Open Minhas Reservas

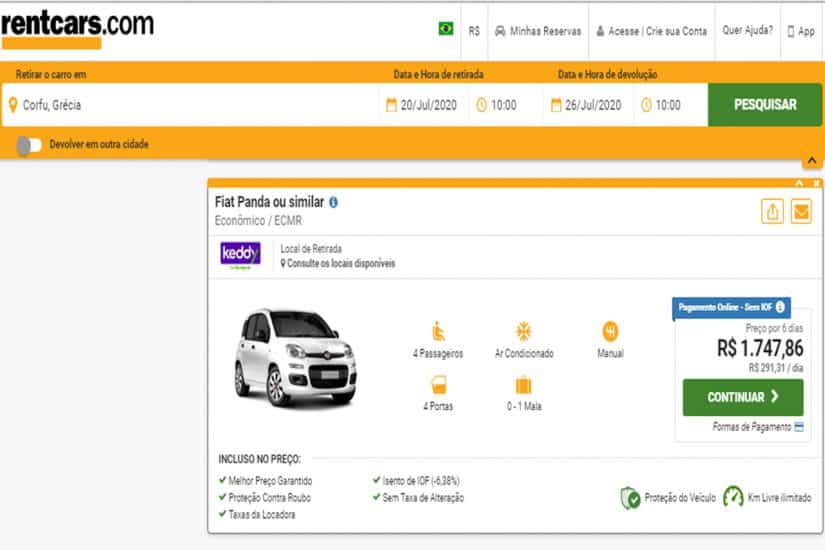(x=538, y=31)
